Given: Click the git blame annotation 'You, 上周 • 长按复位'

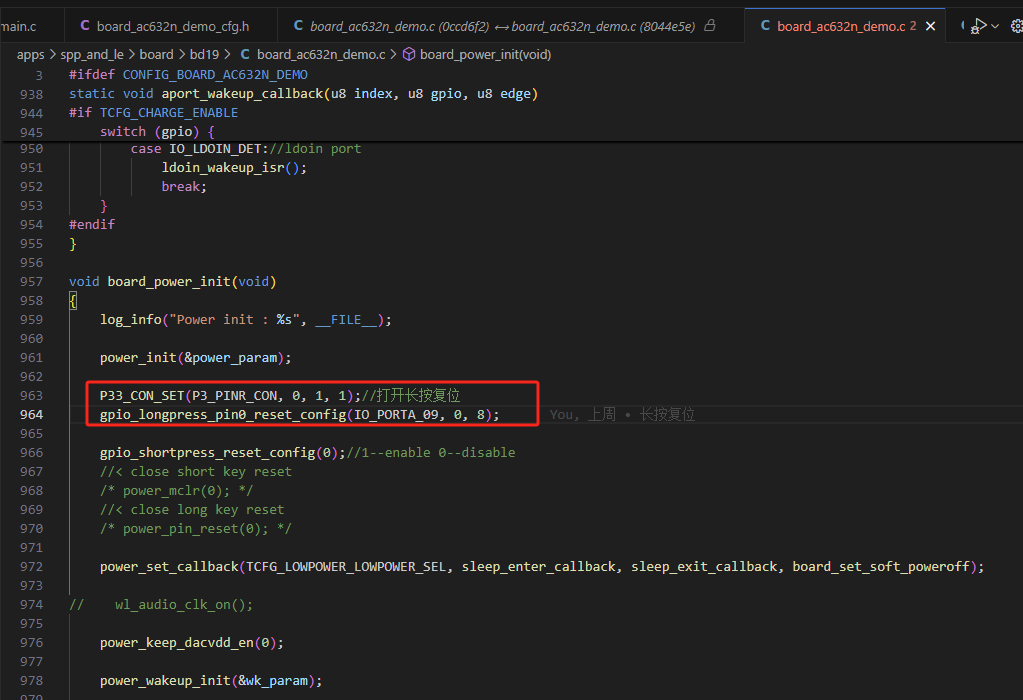Looking at the screenshot, I should [x=622, y=414].
